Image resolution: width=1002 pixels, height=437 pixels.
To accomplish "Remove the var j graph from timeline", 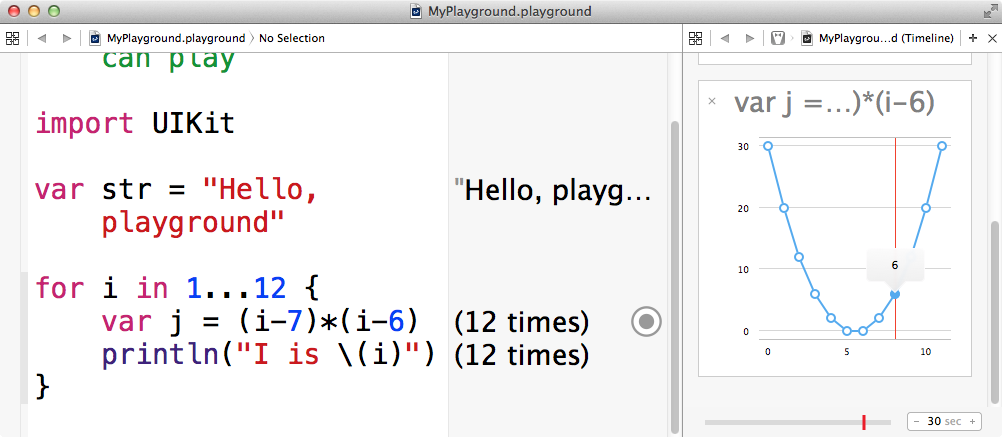I will 712,101.
